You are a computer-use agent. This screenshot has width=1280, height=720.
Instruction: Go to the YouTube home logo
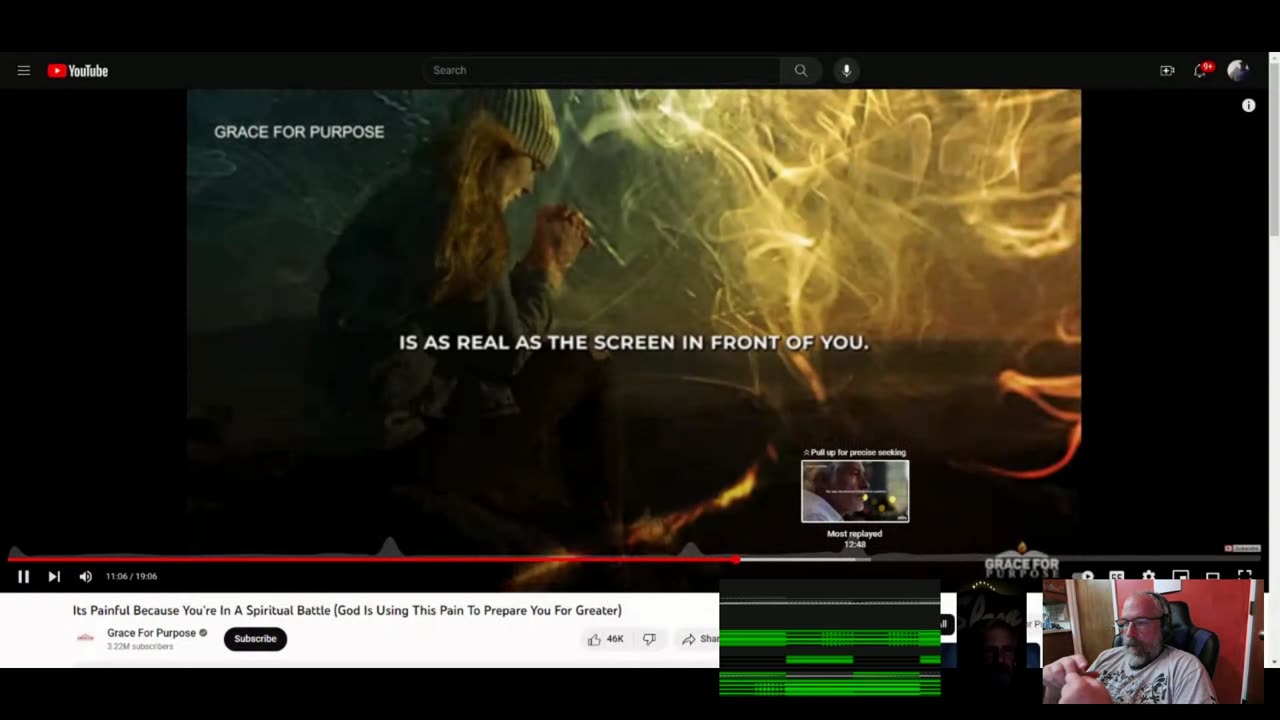coord(78,70)
